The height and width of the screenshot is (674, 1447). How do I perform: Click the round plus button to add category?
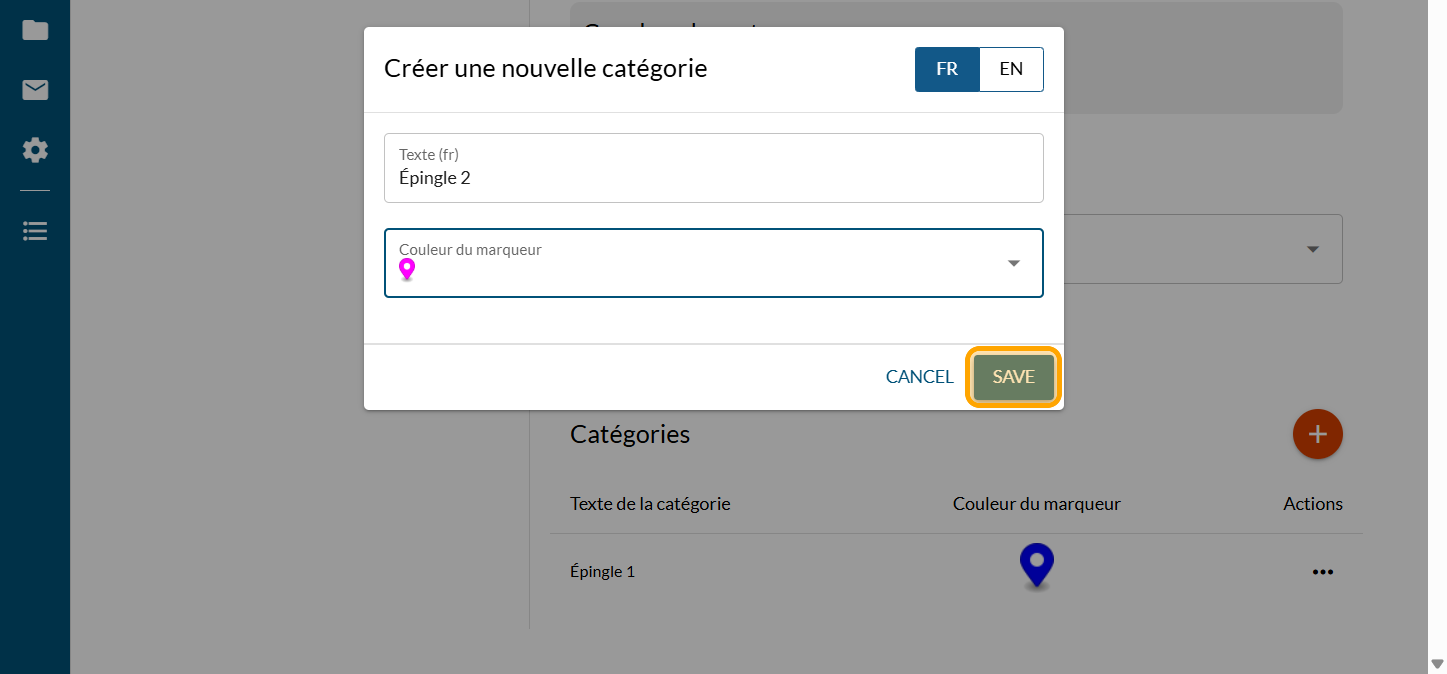1317,434
